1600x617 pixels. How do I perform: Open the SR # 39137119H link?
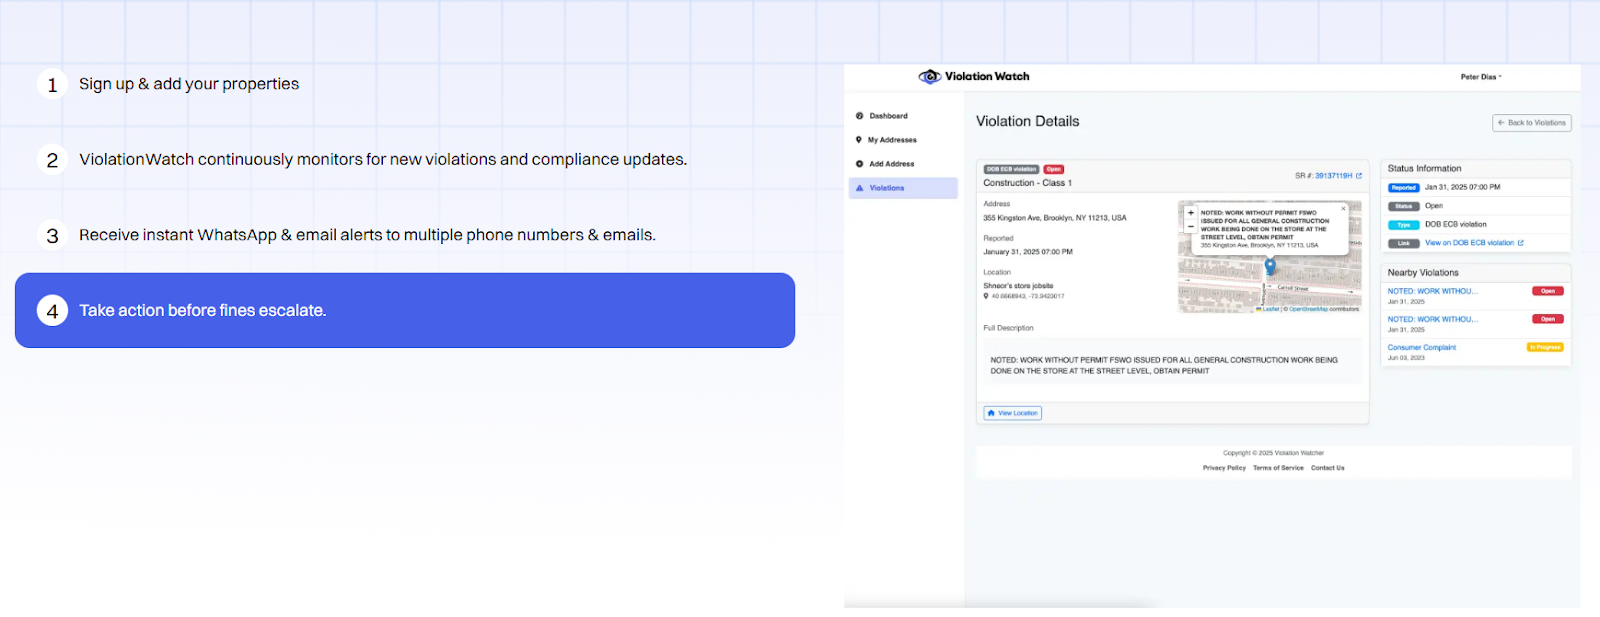pyautogui.click(x=1338, y=176)
